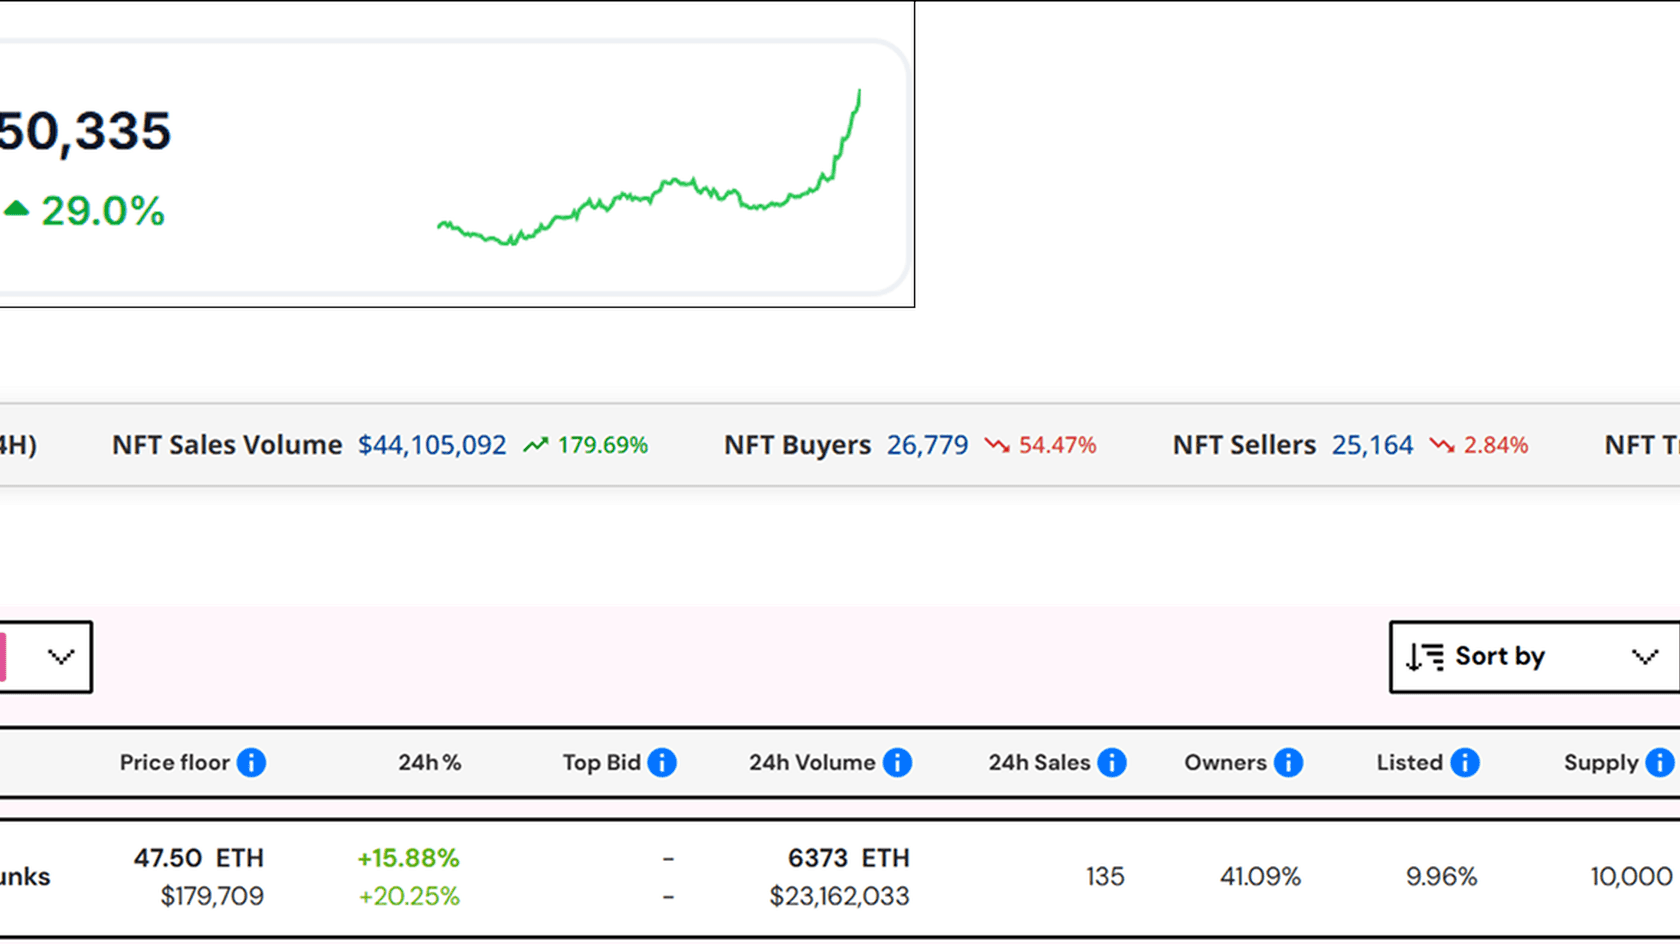This screenshot has width=1680, height=944.
Task: Click the 24h Sales column header
Action: tap(1040, 763)
